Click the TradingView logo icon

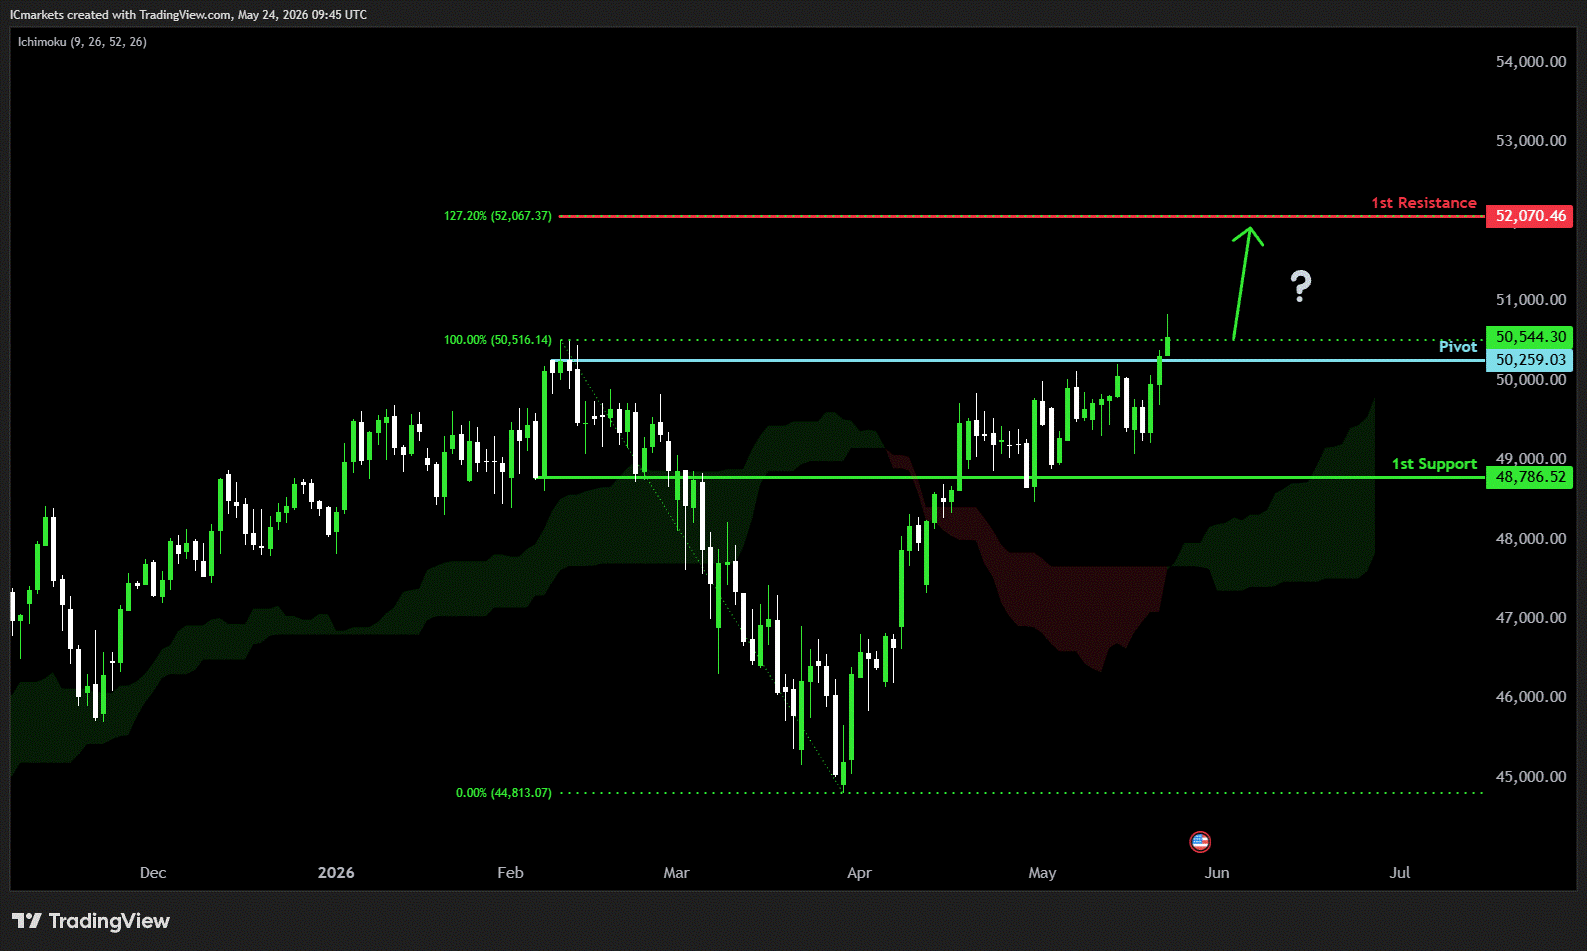27,921
